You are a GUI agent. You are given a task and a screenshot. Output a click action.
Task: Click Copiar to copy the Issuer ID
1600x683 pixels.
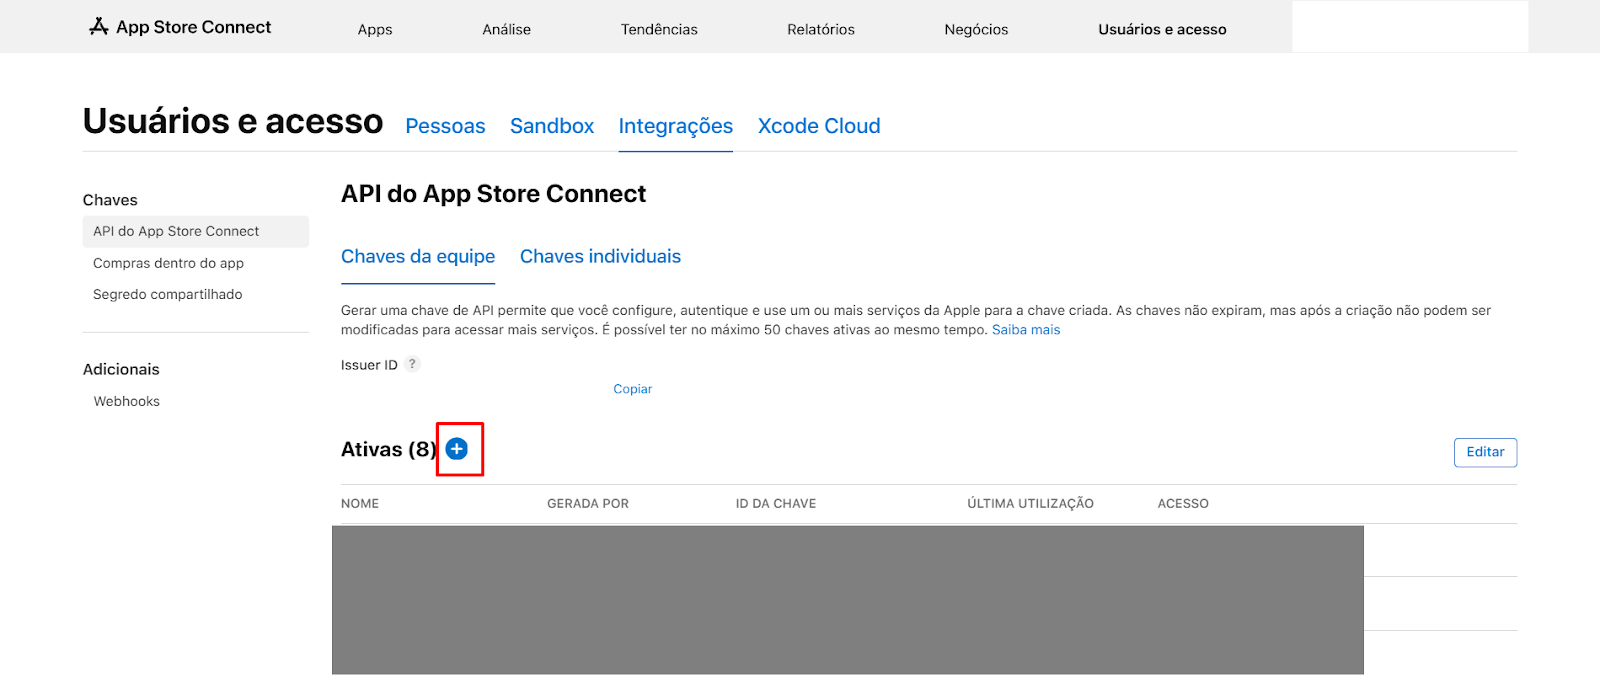point(633,389)
